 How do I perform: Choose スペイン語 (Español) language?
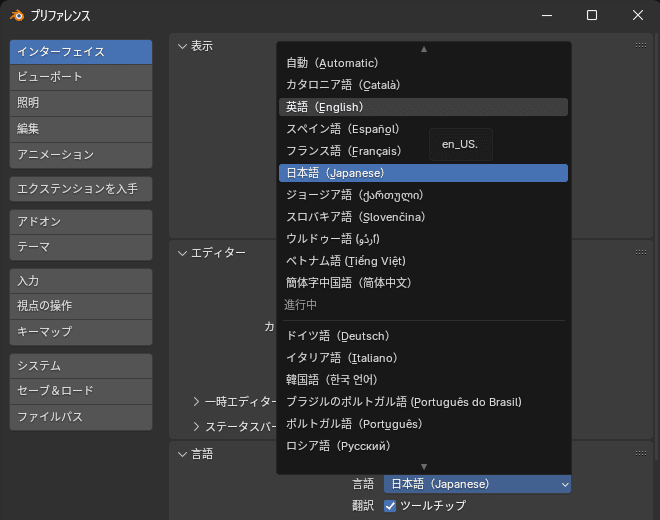coord(423,129)
